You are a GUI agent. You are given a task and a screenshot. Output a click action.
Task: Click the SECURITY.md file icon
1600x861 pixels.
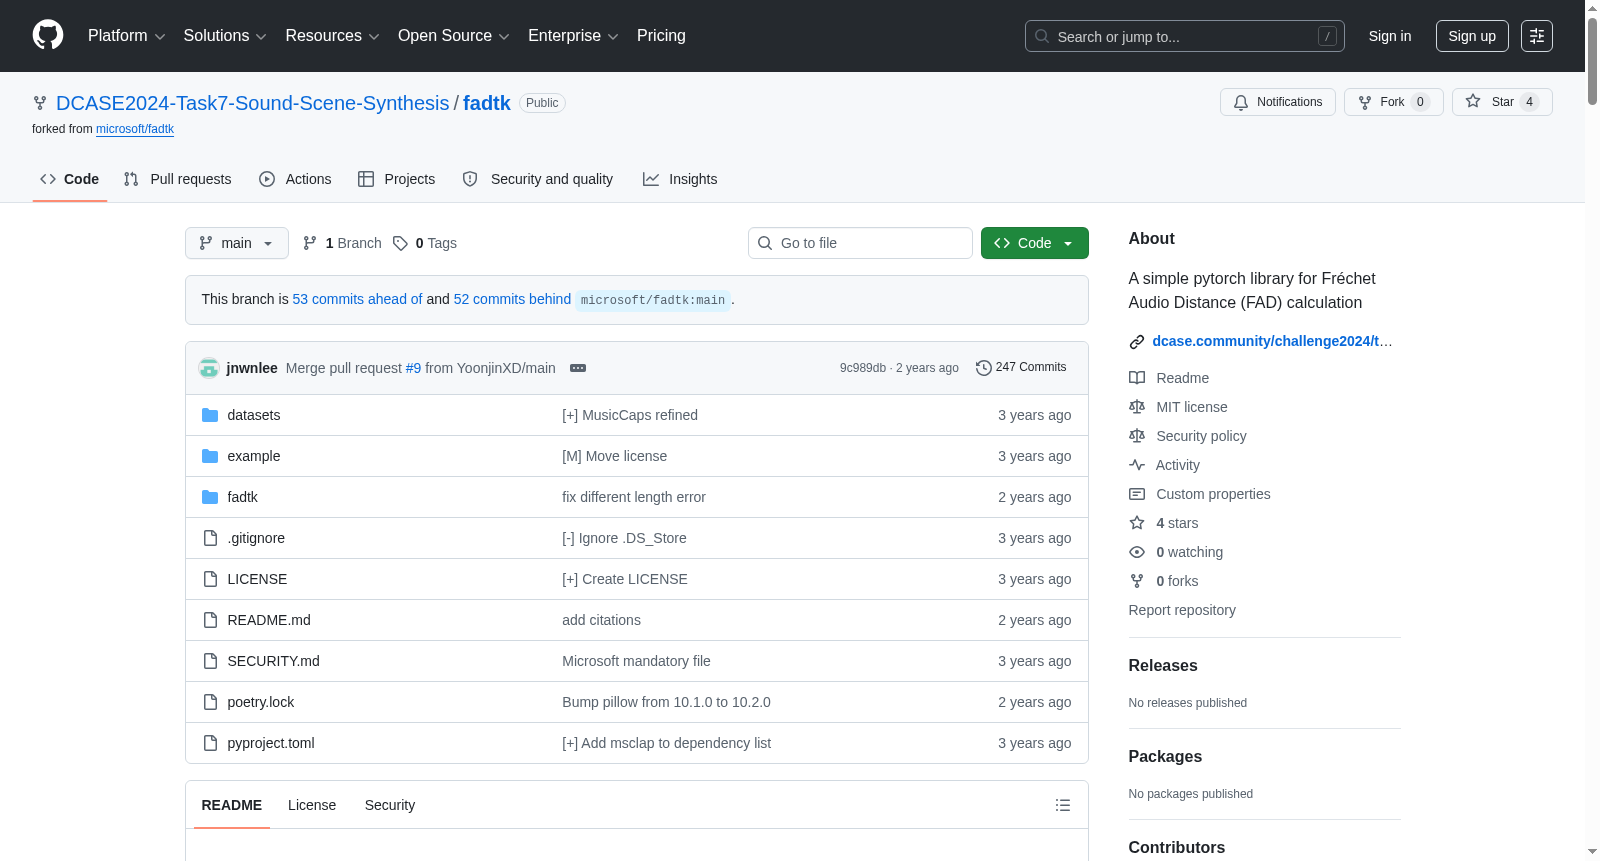[x=210, y=661]
